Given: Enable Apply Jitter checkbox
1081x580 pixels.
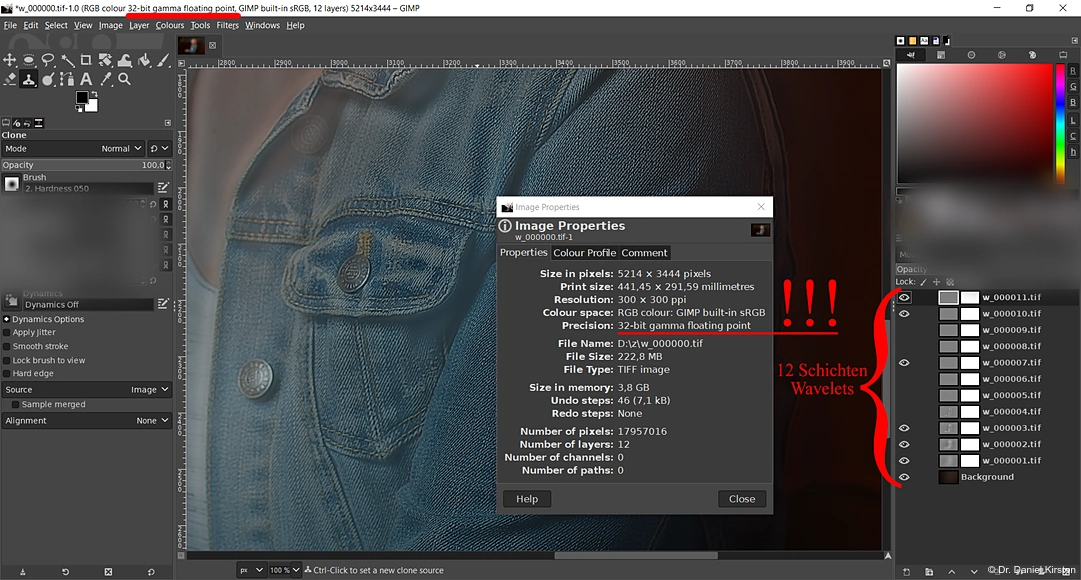Looking at the screenshot, I should pos(7,332).
